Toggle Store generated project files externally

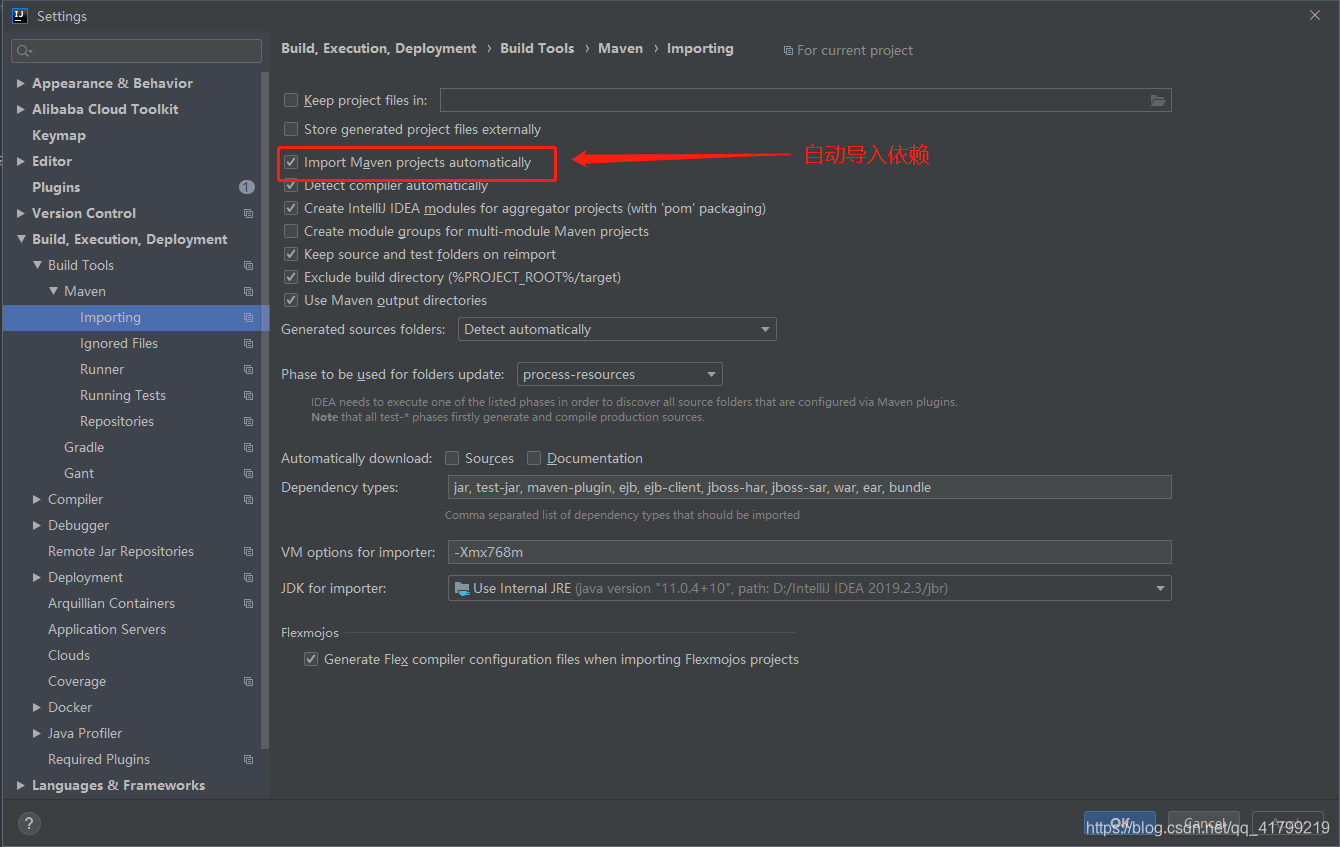291,129
